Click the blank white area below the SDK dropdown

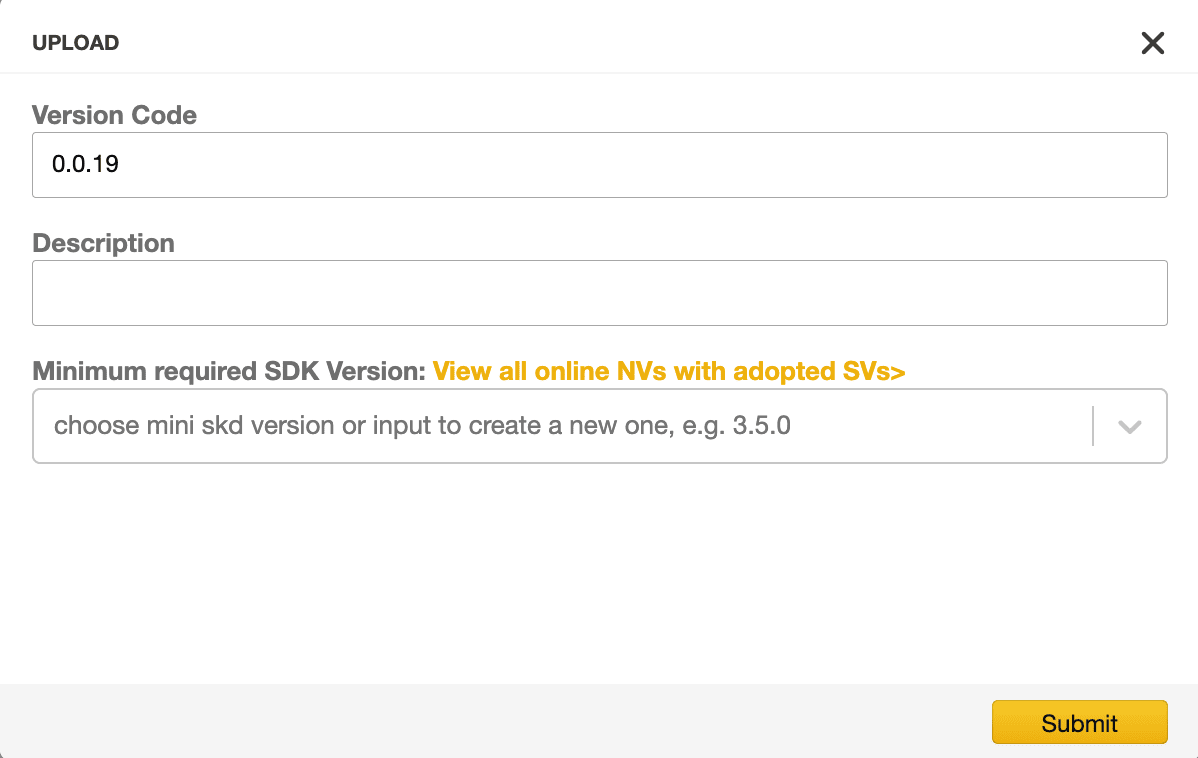pos(600,573)
